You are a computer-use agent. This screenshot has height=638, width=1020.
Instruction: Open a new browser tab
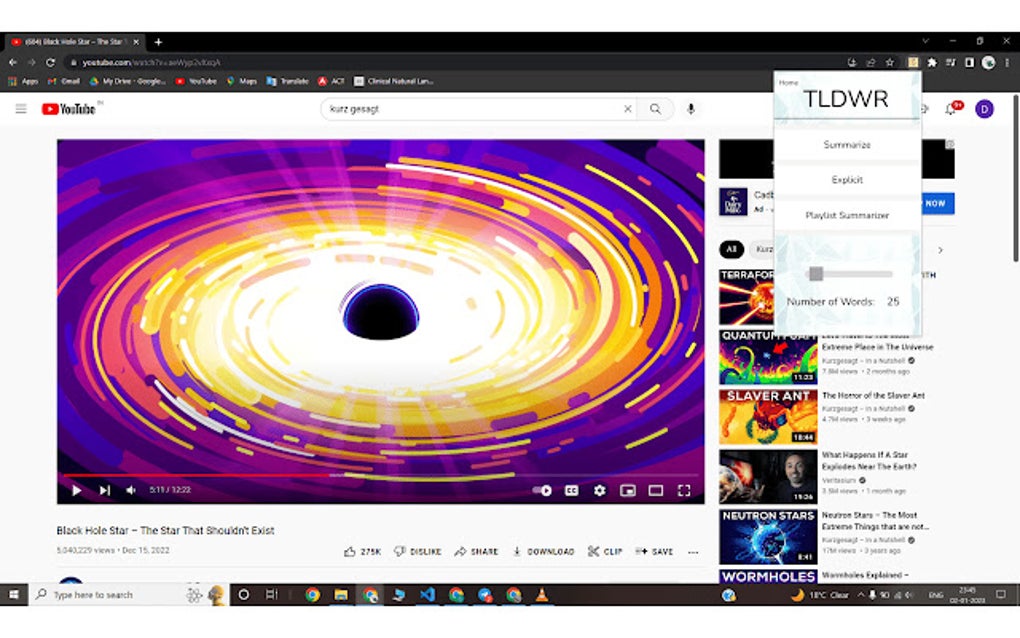pos(158,42)
